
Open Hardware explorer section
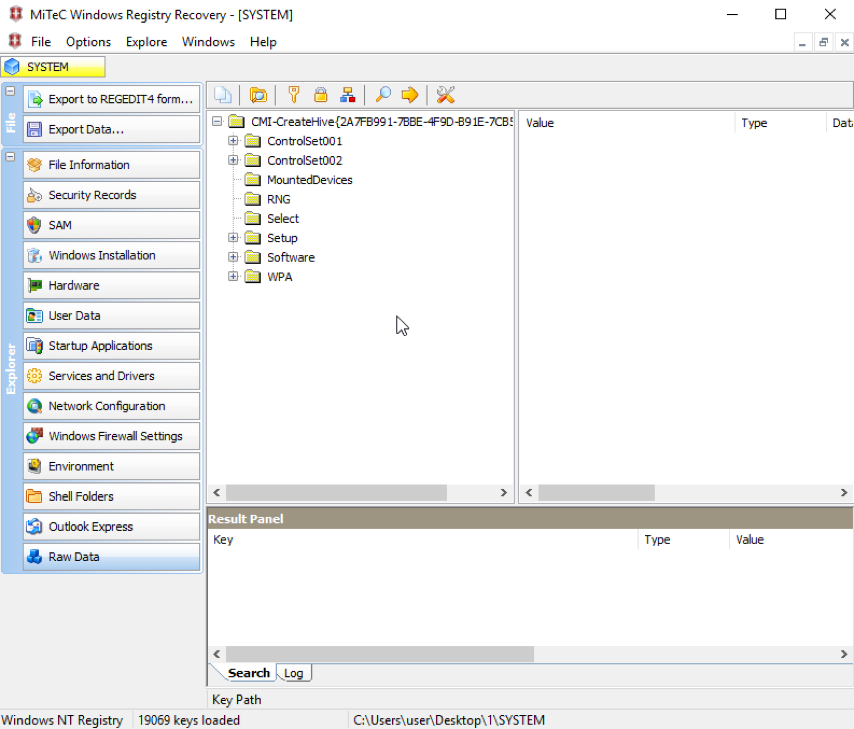[x=112, y=285]
